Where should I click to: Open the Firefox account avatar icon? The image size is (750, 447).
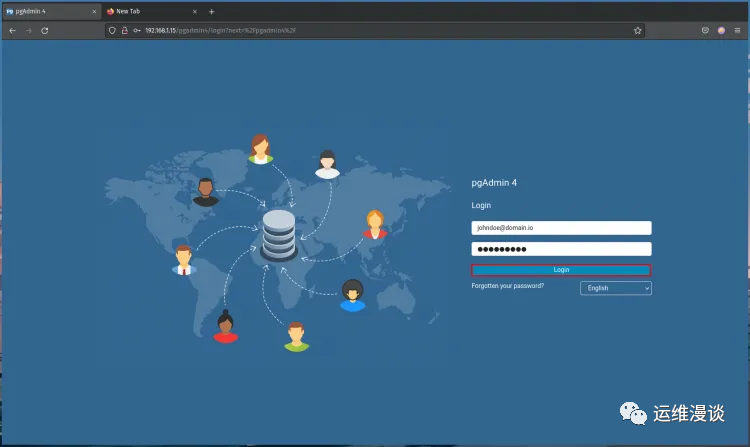pyautogui.click(x=721, y=31)
